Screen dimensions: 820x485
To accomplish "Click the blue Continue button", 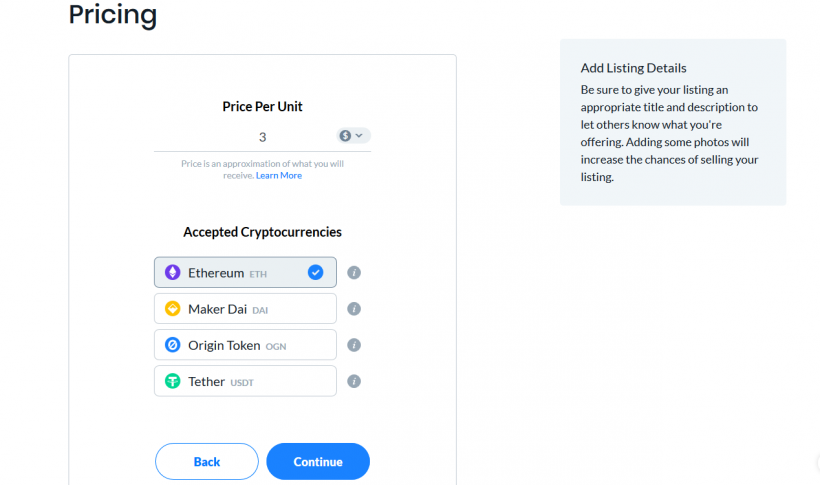I will tap(318, 461).
